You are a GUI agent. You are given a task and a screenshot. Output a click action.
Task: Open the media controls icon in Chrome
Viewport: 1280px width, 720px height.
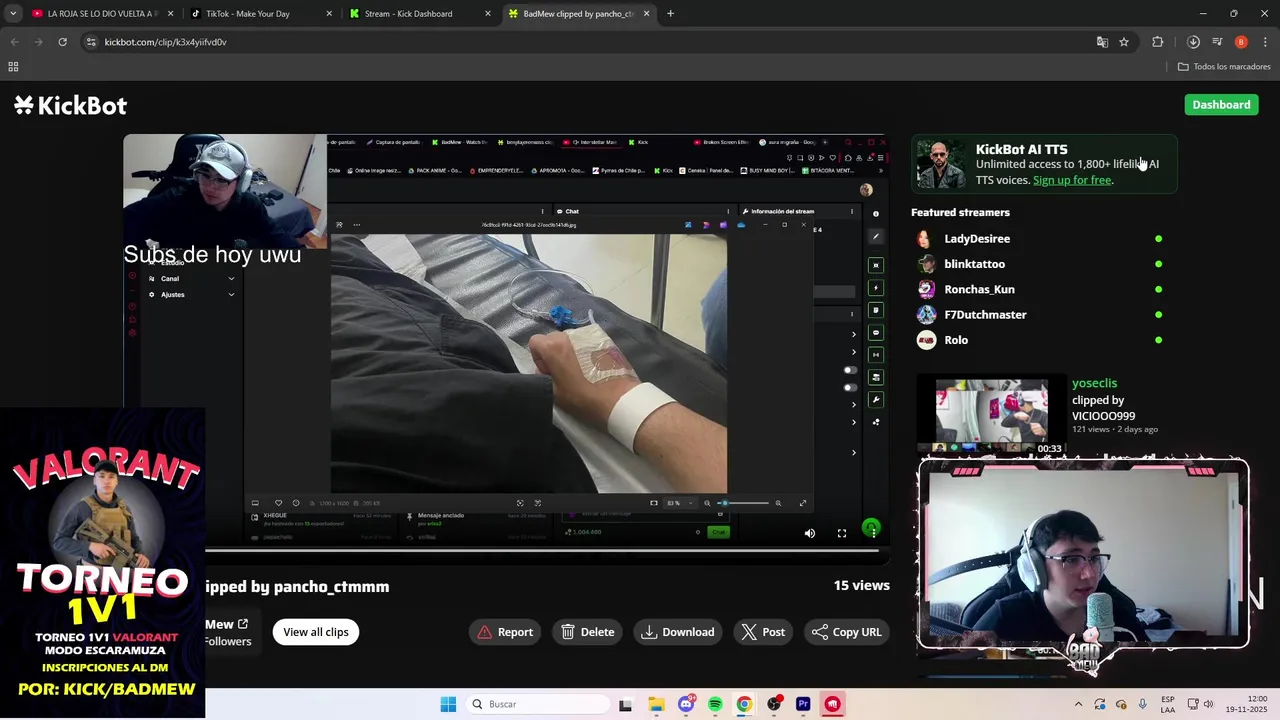pos(1217,42)
